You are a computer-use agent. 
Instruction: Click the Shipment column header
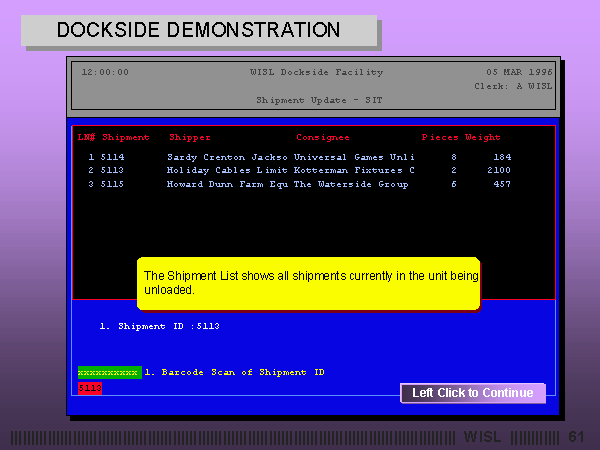point(126,137)
